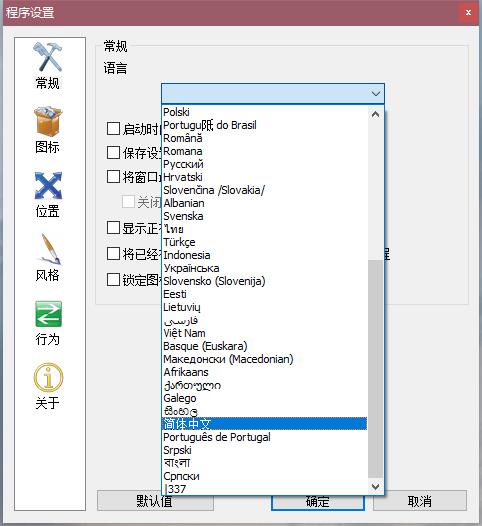
Task: Toggle the 锁定图 checkbox
Action: (x=113, y=279)
